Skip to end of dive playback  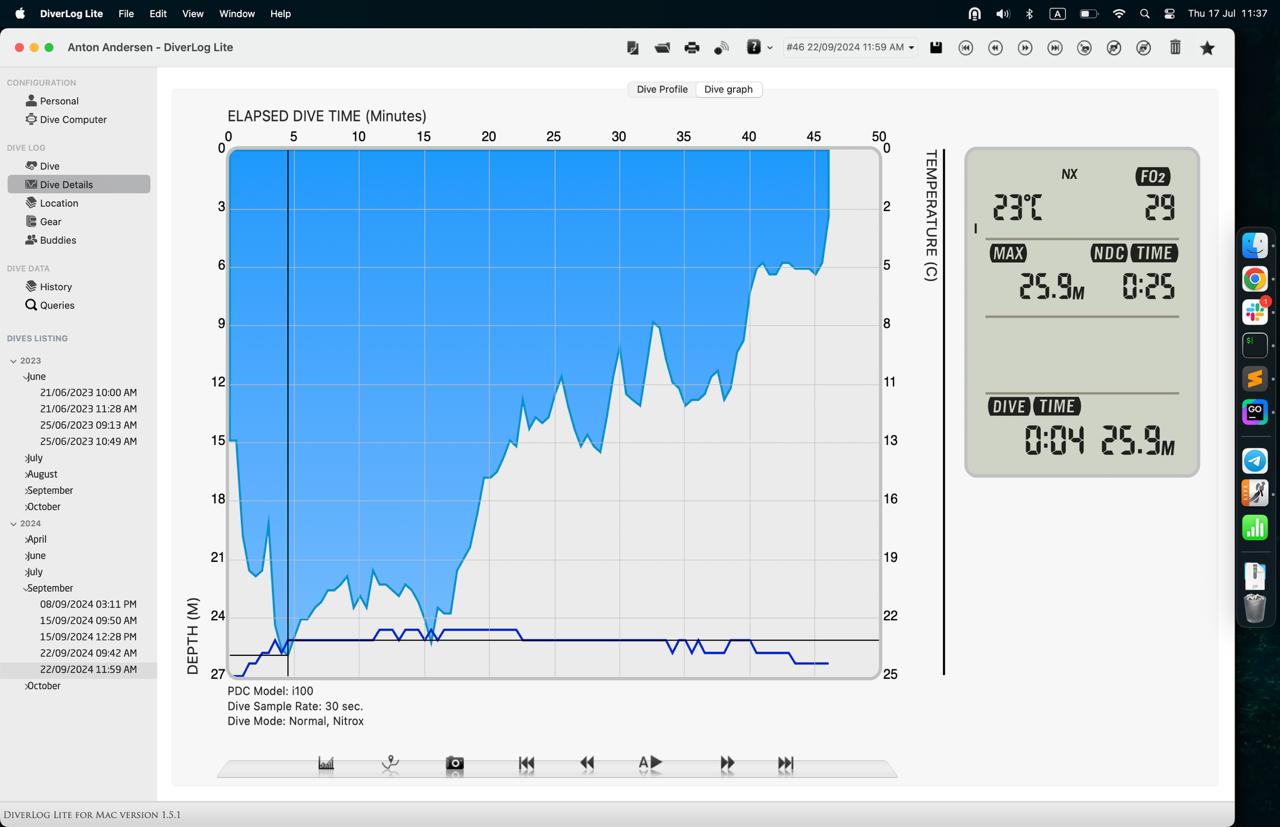click(x=786, y=763)
